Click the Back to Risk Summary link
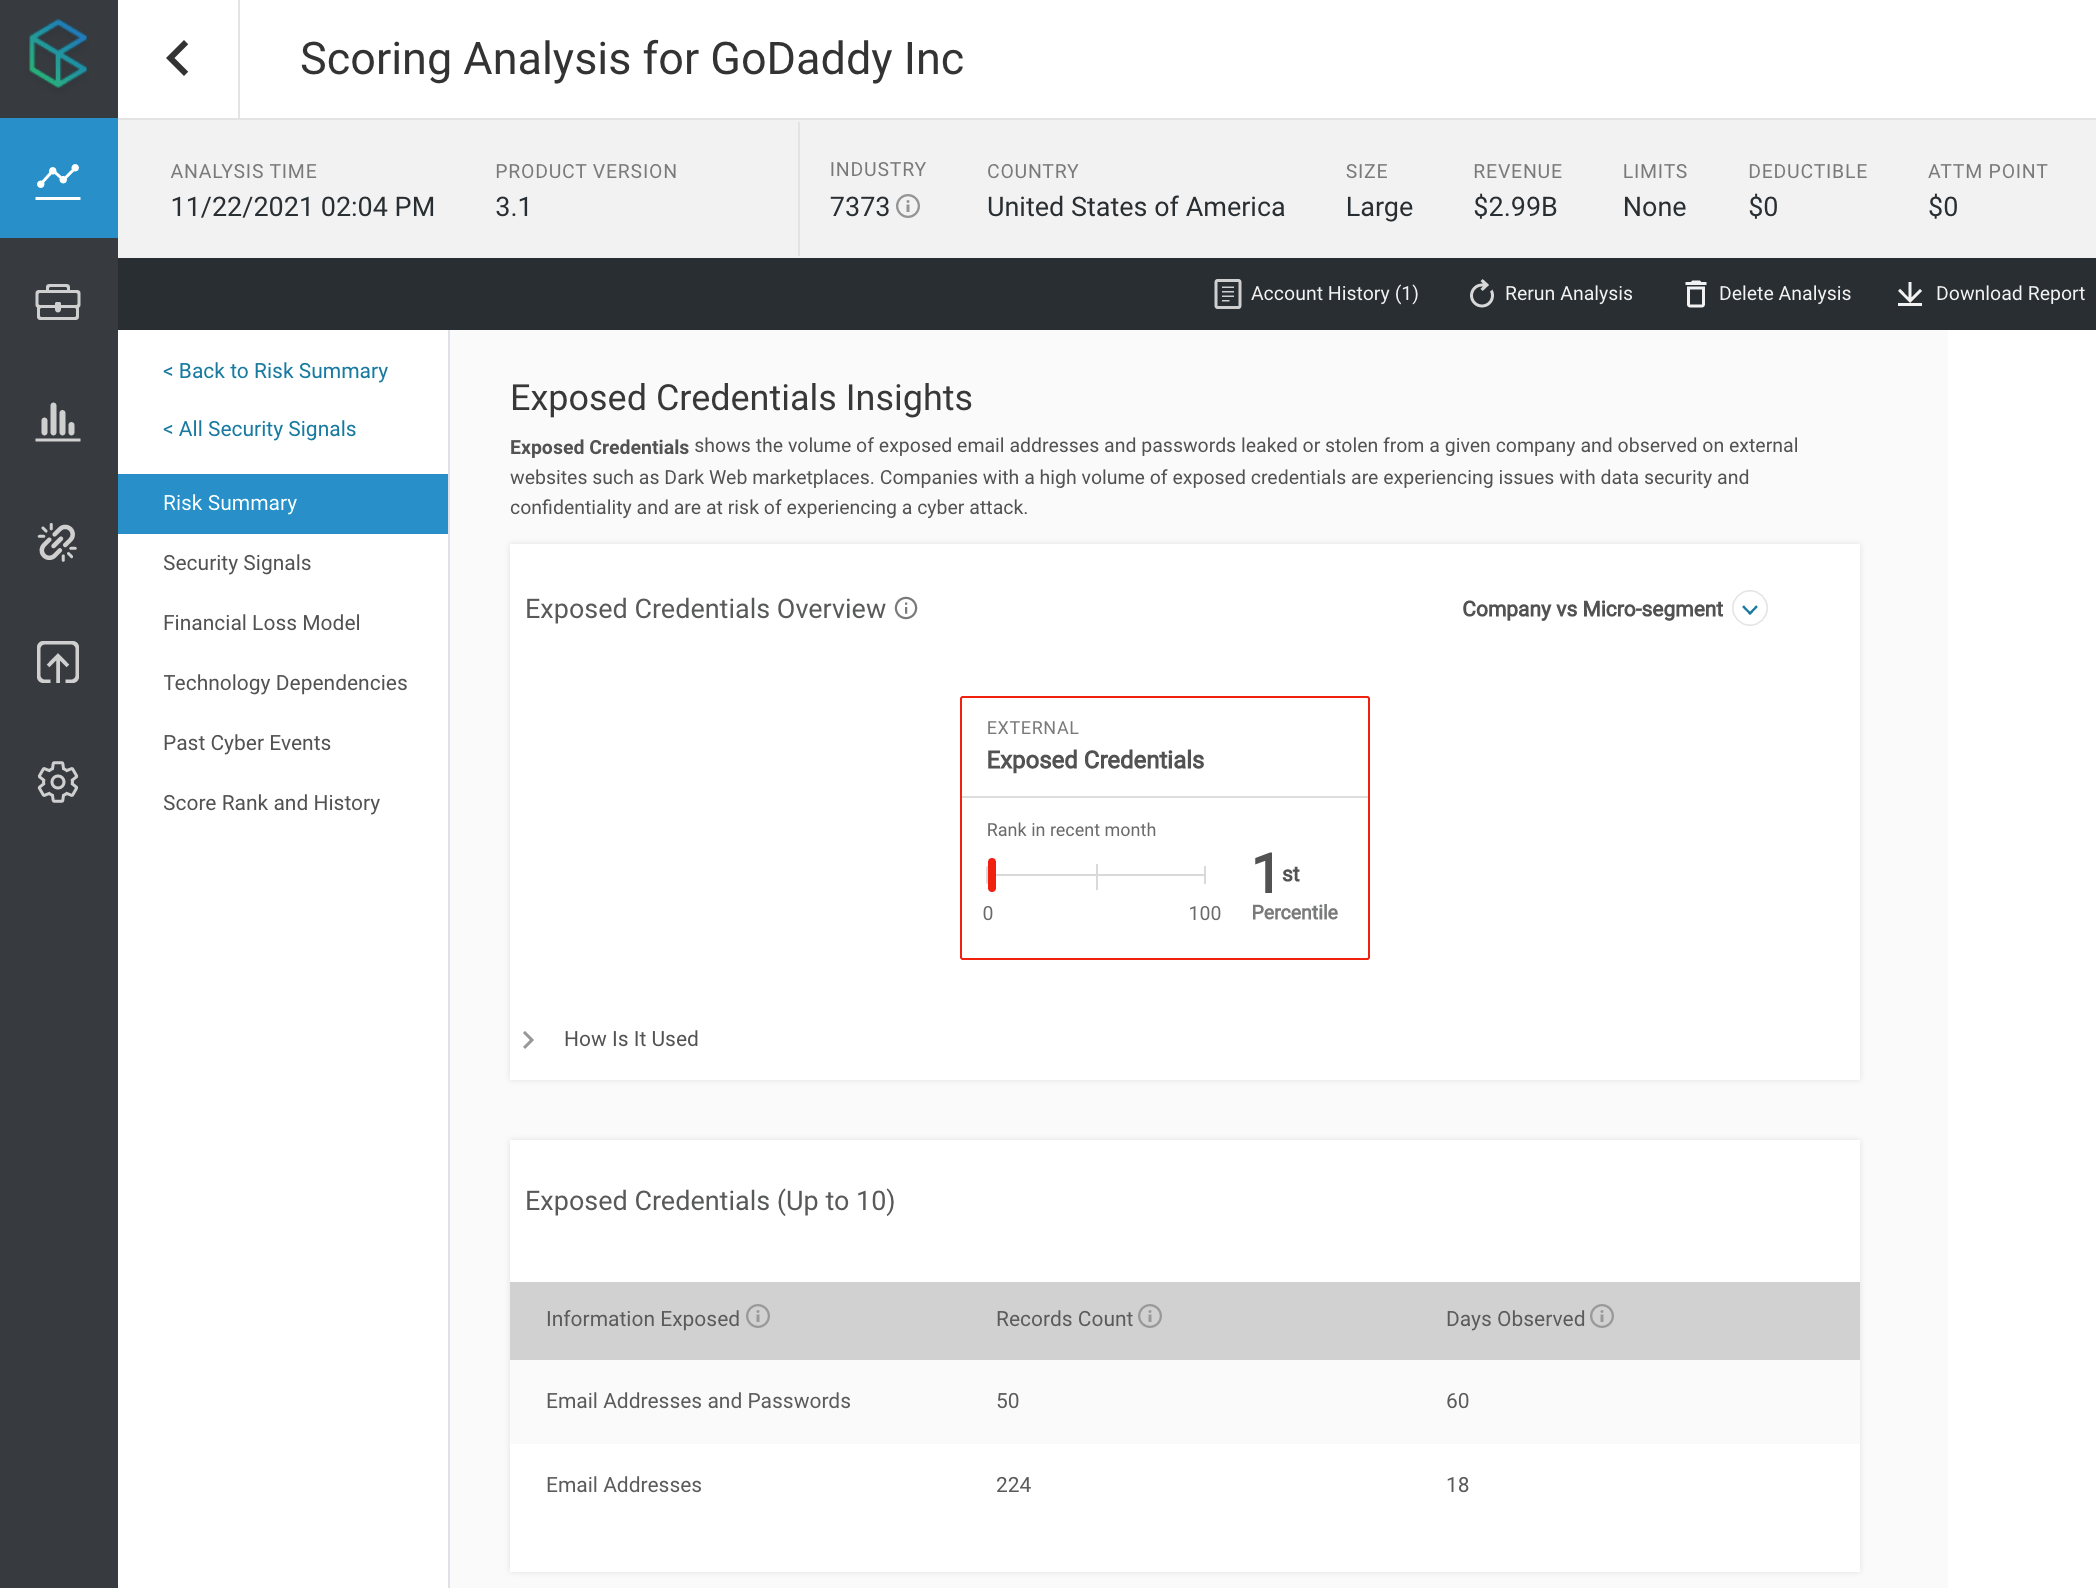Image resolution: width=2096 pixels, height=1588 pixels. point(275,371)
